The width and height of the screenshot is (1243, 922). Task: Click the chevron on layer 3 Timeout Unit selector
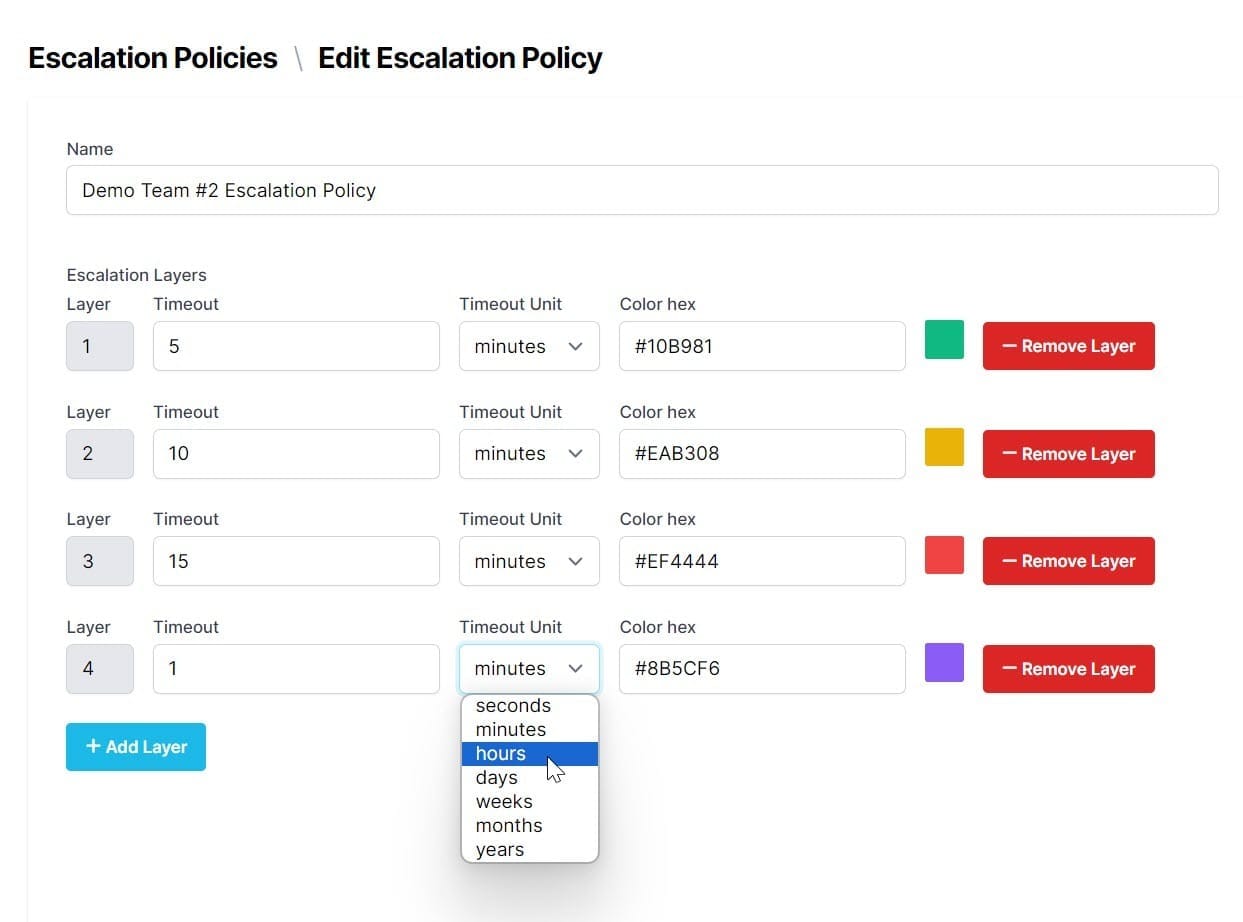577,561
